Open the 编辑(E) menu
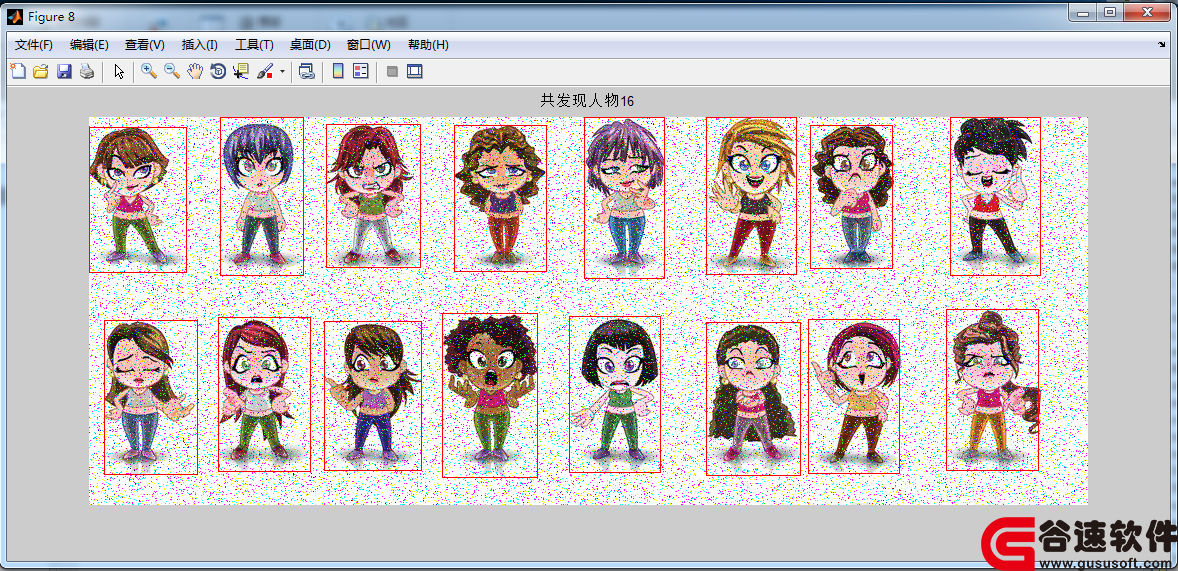Screen dimensions: 1178x571 click(89, 45)
